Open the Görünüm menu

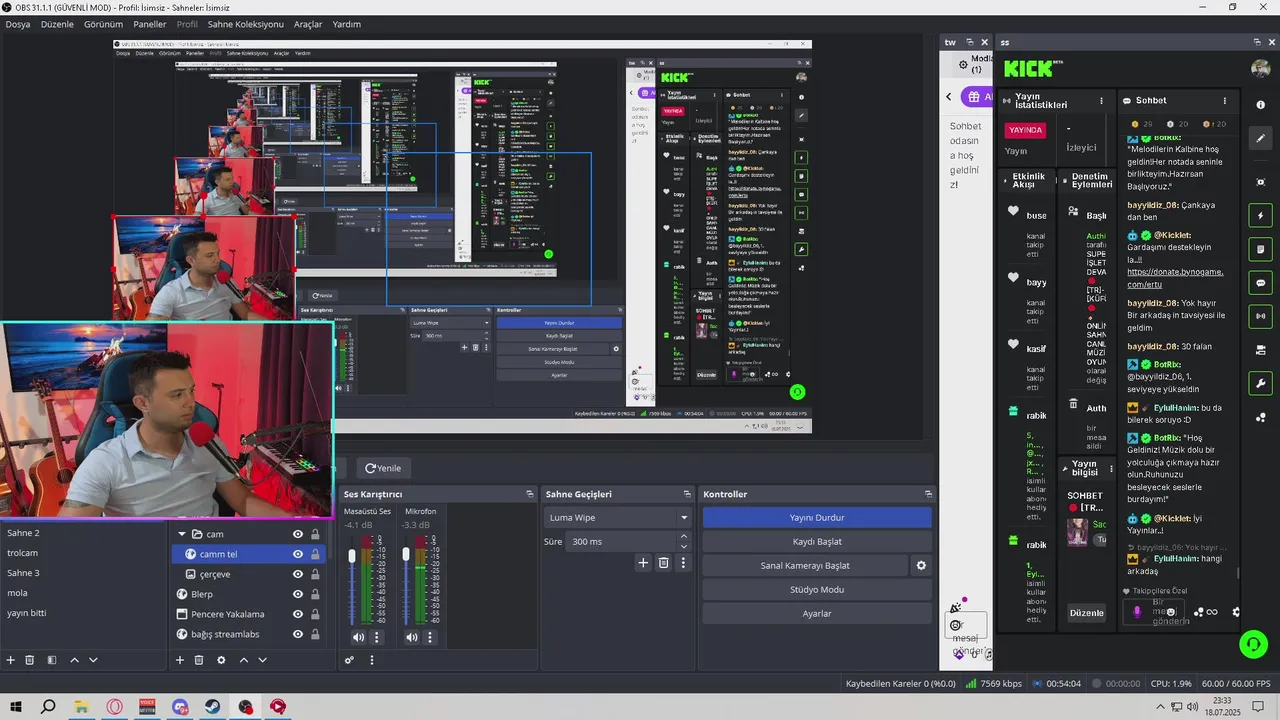pyautogui.click(x=103, y=24)
